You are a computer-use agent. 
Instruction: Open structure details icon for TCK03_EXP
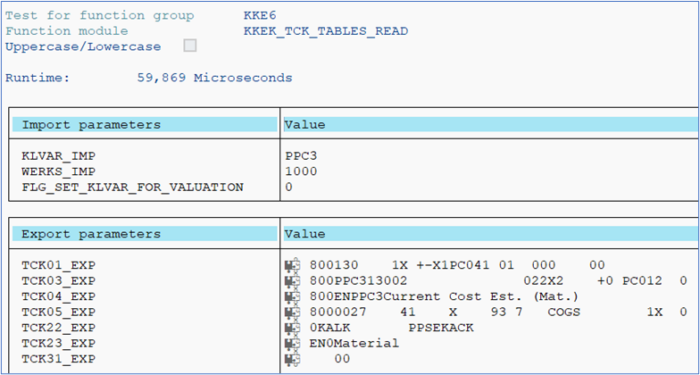coord(293,281)
